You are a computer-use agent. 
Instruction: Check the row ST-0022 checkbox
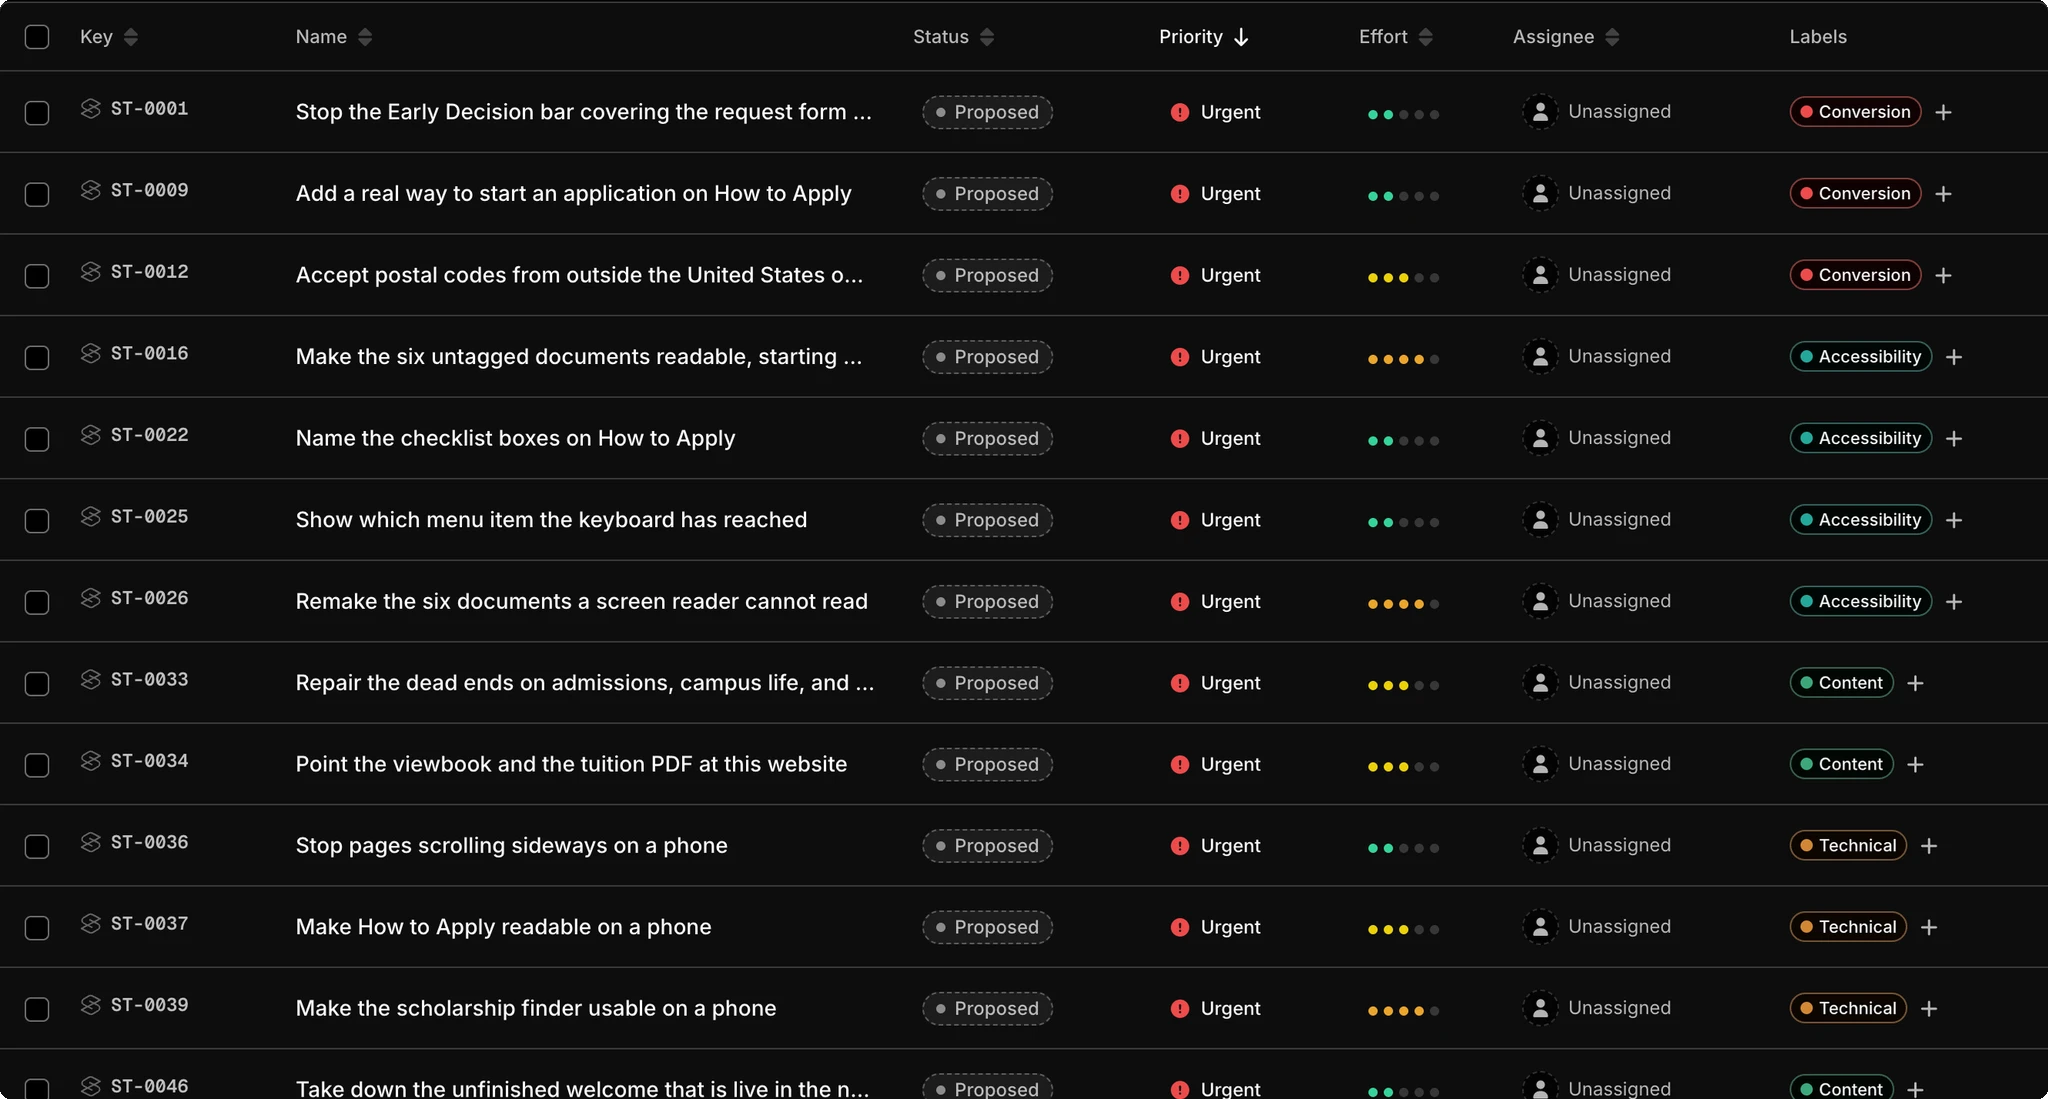coord(37,439)
